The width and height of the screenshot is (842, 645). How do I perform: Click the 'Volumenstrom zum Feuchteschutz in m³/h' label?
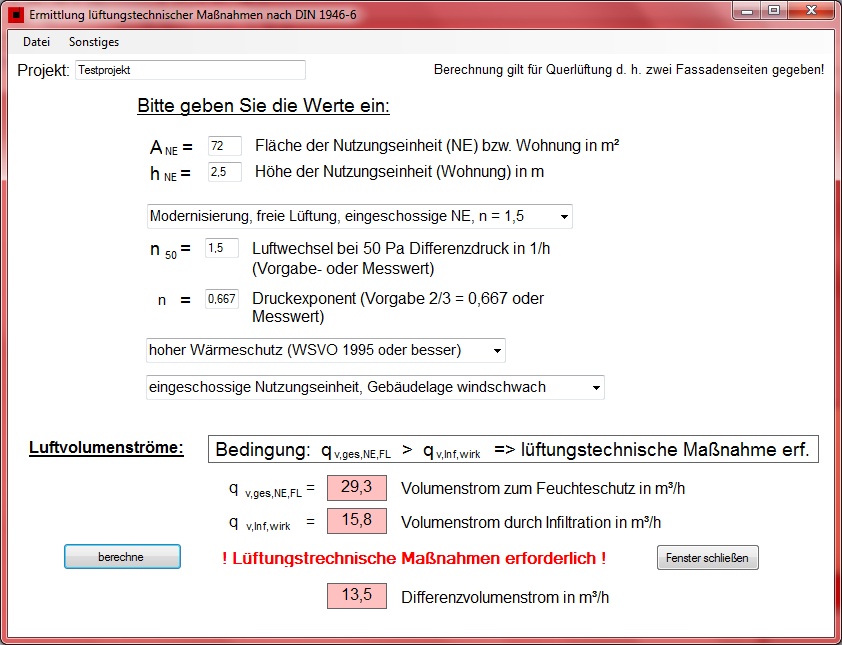coord(543,489)
